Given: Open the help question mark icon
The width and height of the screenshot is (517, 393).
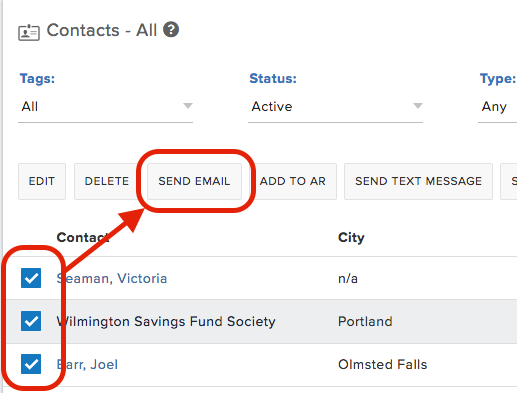Looking at the screenshot, I should point(171,30).
